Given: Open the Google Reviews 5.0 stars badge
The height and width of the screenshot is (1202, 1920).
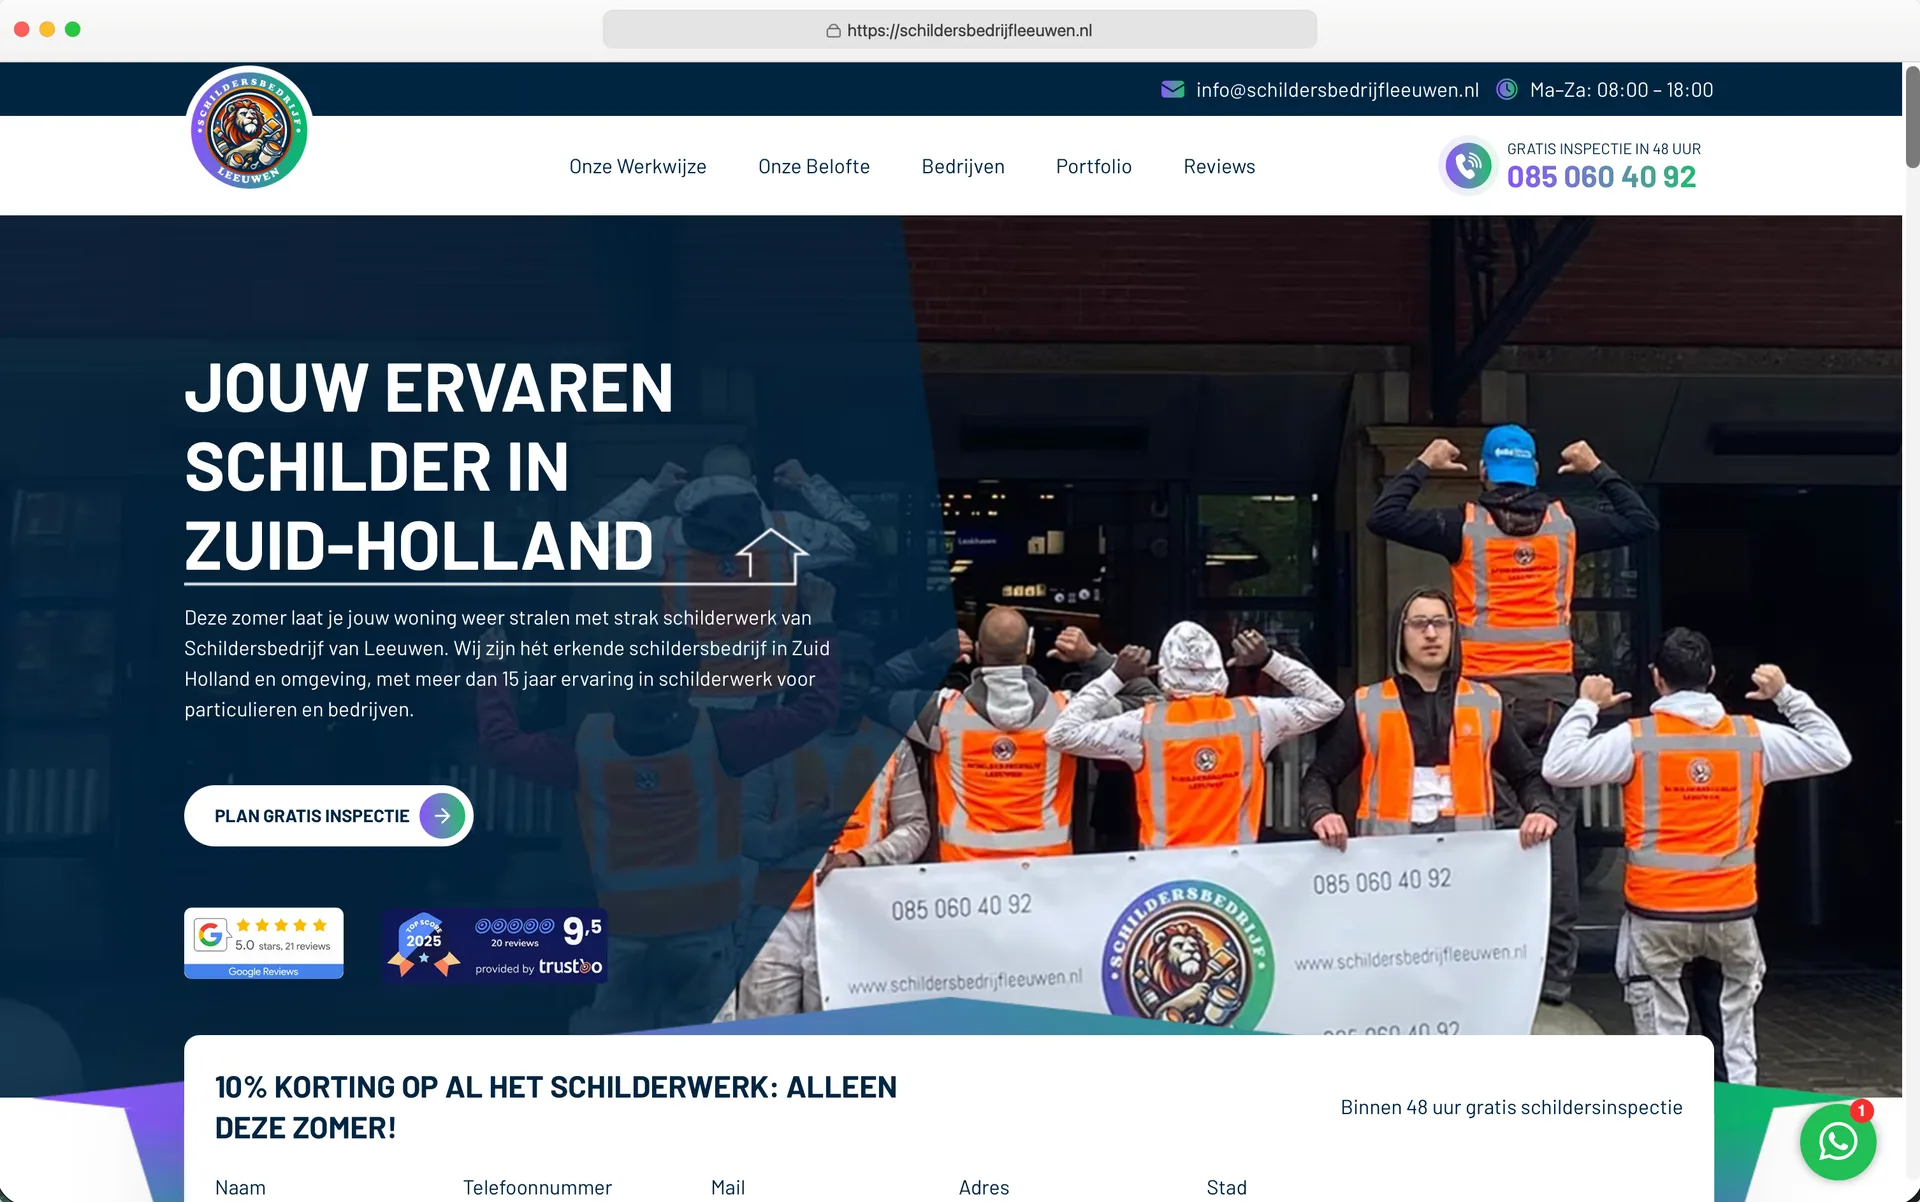Looking at the screenshot, I should pos(264,943).
